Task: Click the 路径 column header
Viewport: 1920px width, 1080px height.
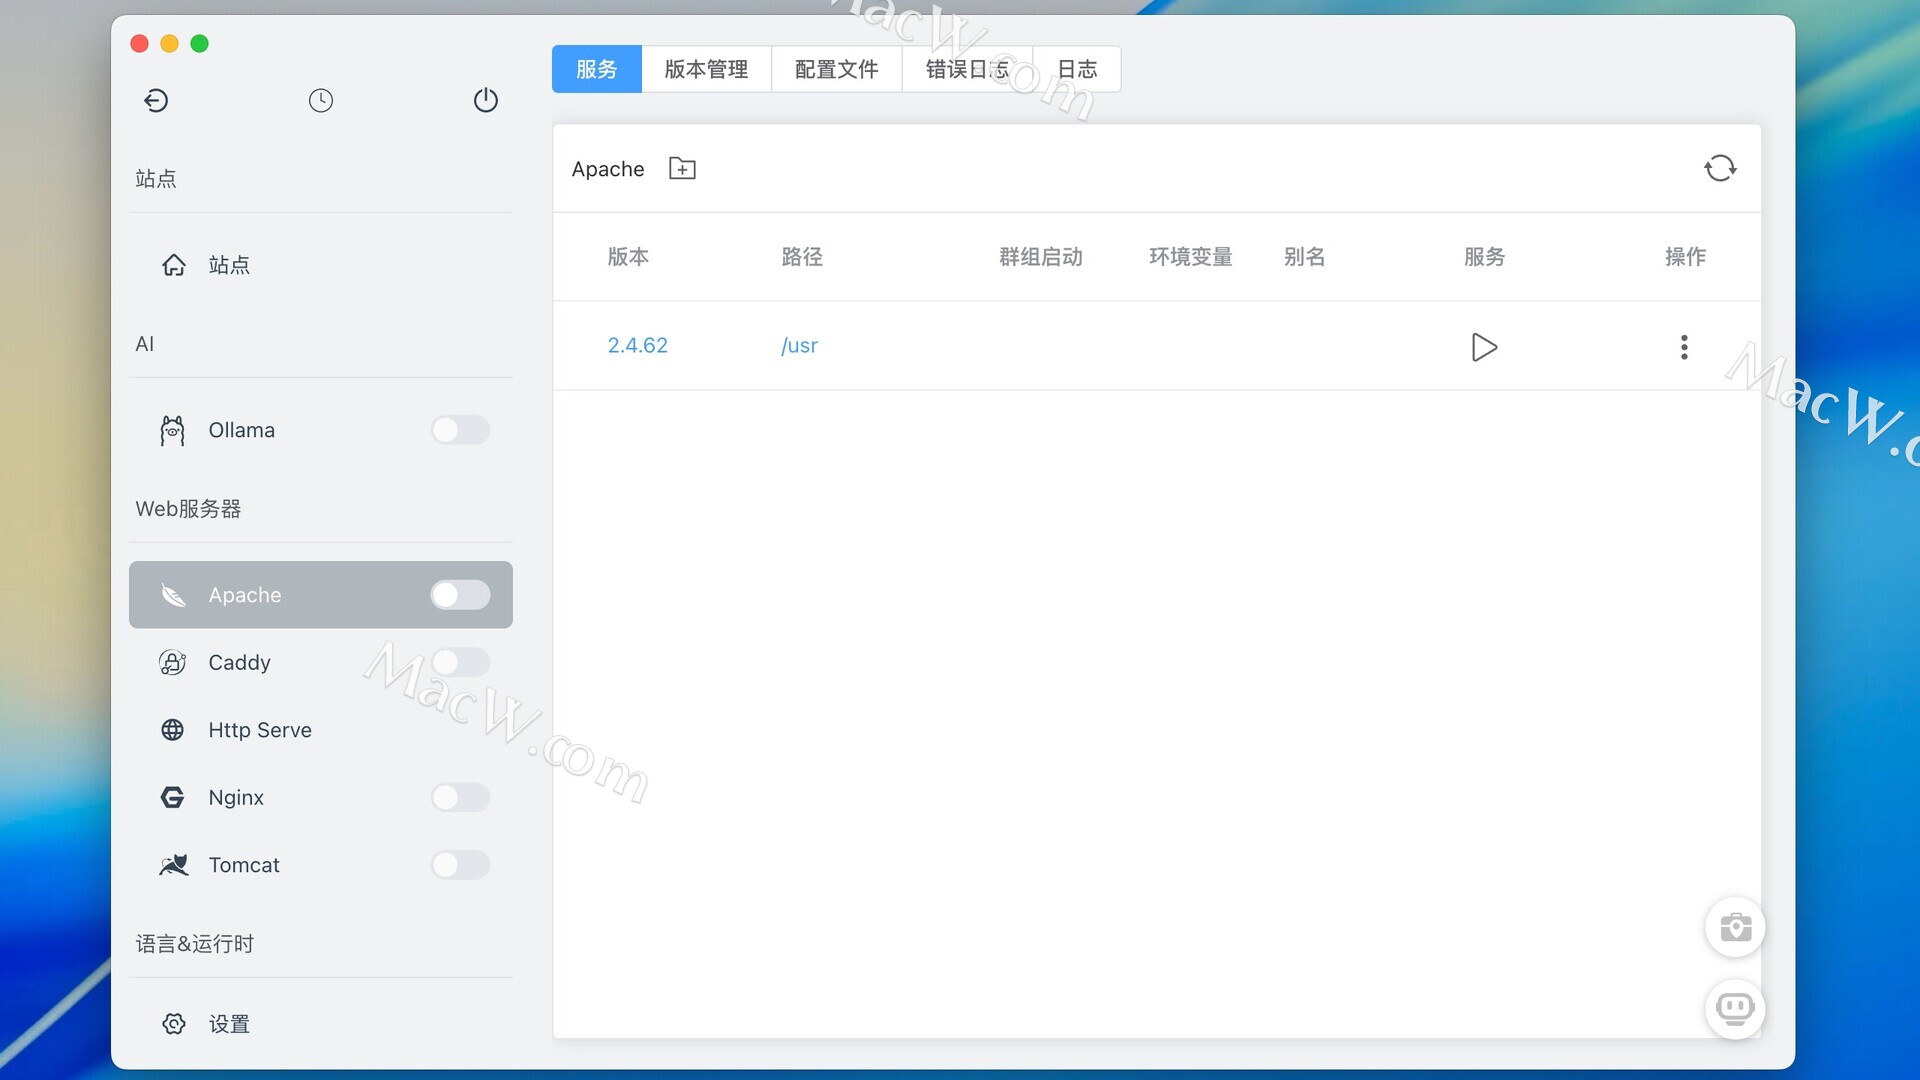Action: 802,257
